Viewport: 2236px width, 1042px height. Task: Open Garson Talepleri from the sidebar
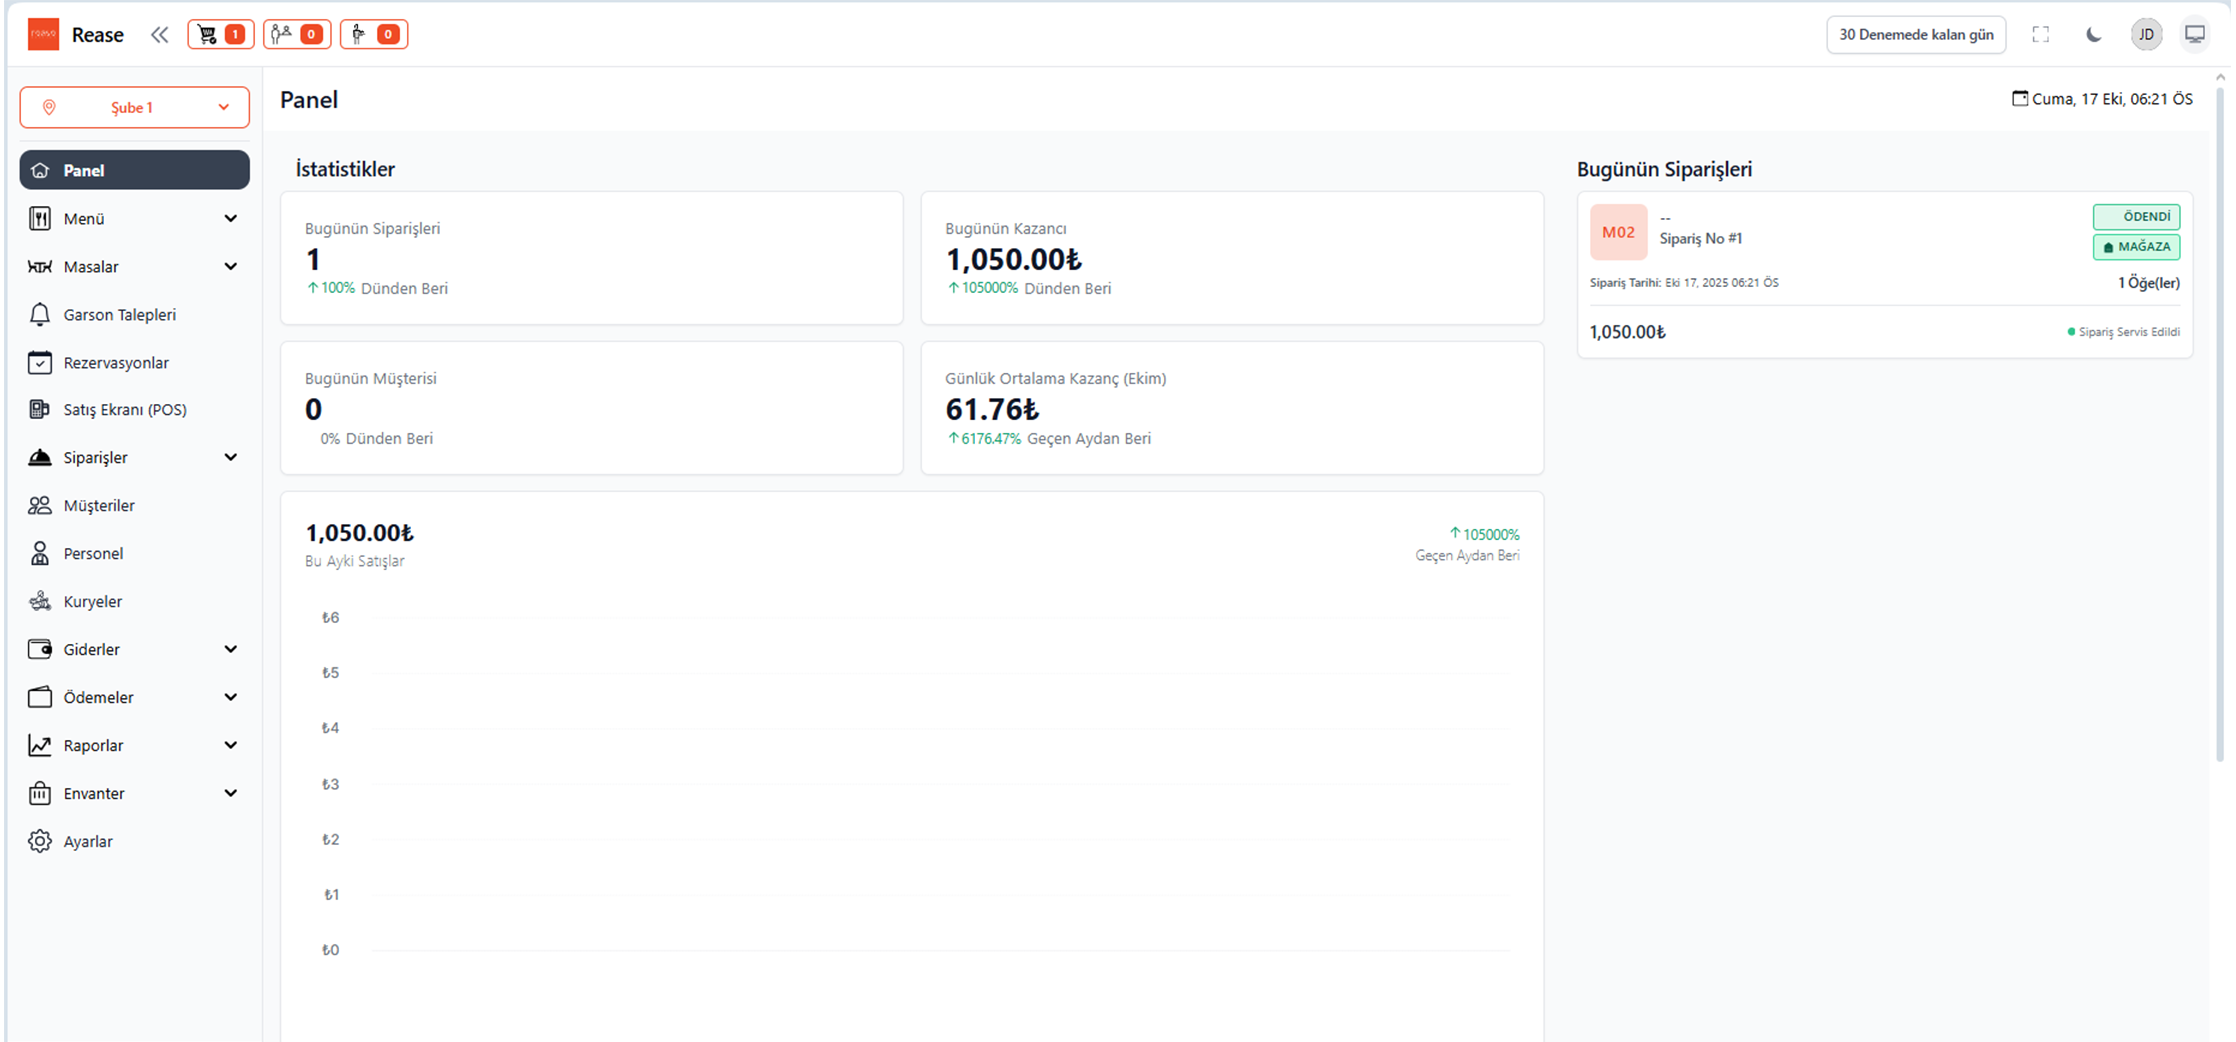tap(119, 315)
